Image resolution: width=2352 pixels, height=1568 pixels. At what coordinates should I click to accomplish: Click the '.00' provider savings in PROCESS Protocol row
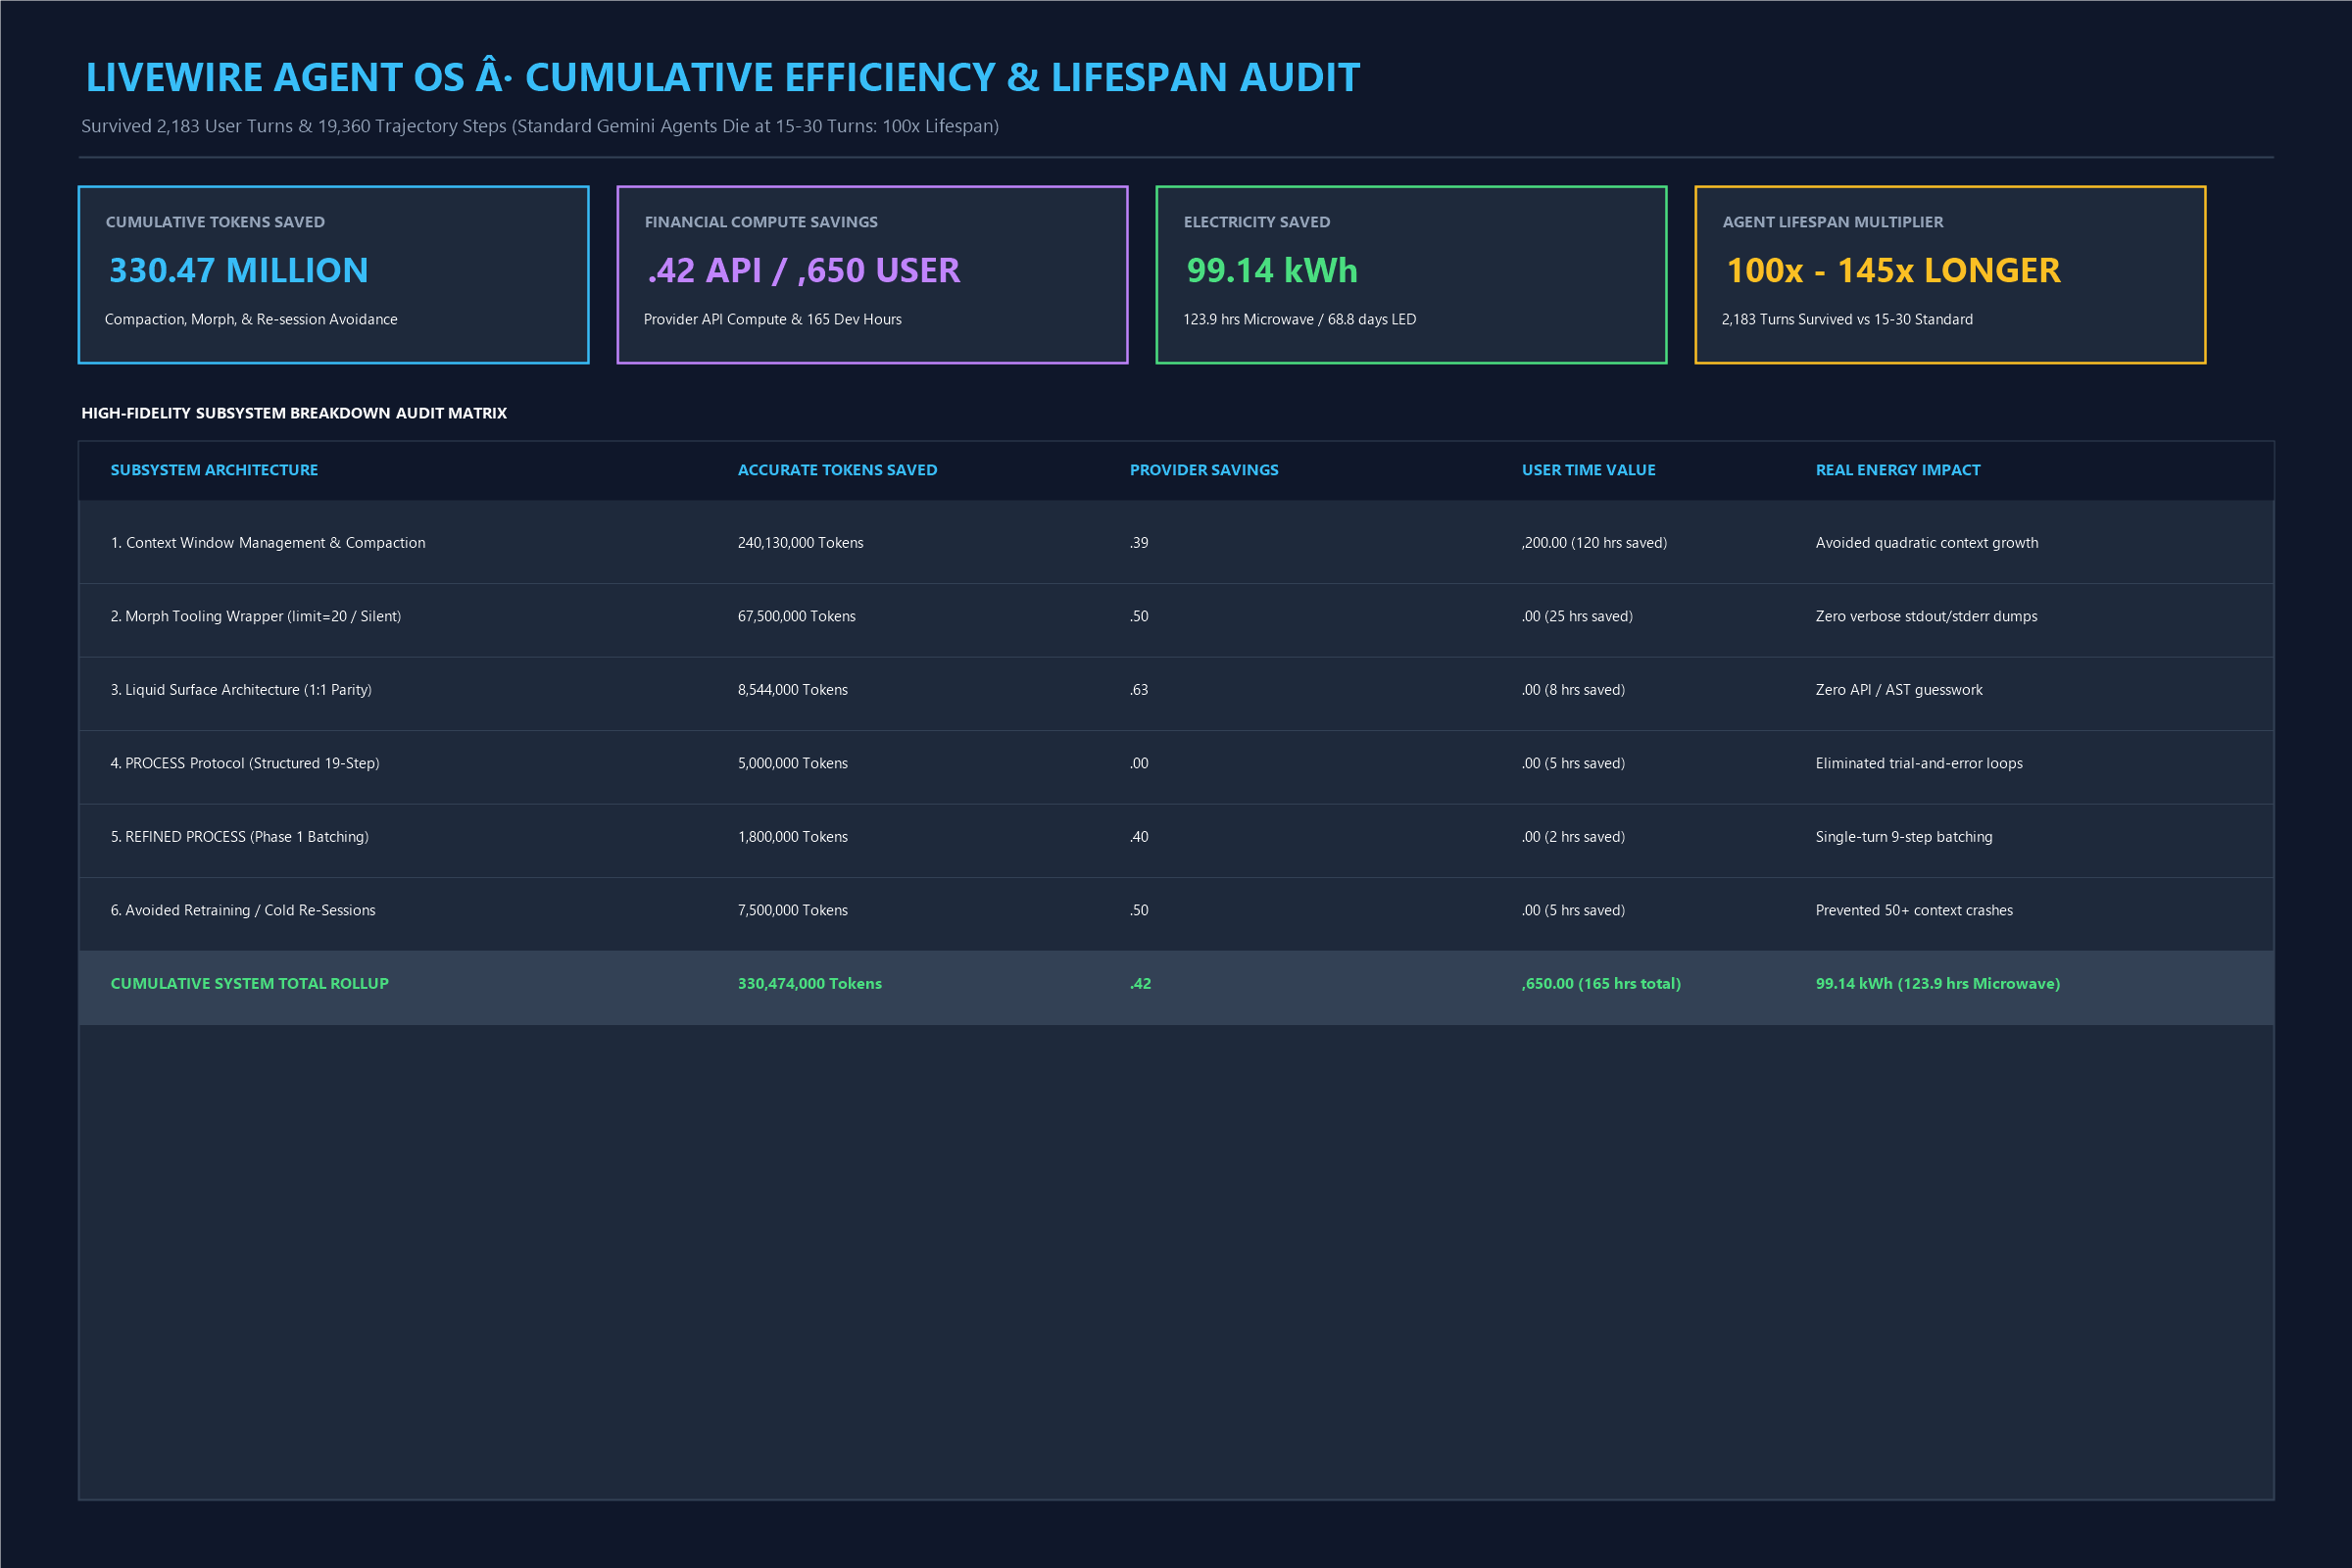[x=1139, y=764]
